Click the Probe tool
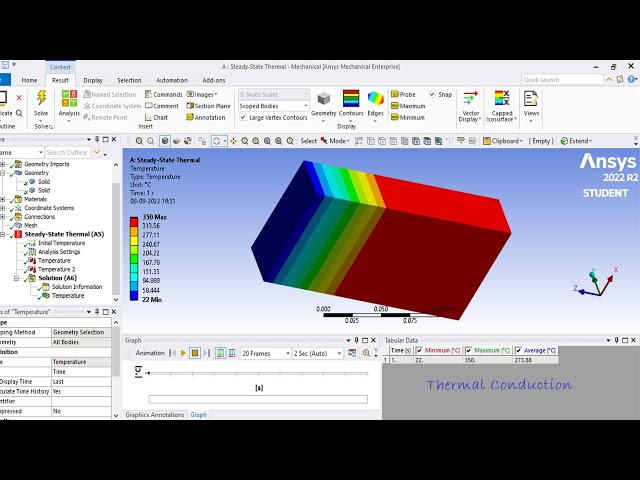This screenshot has width=640, height=480. [x=403, y=94]
